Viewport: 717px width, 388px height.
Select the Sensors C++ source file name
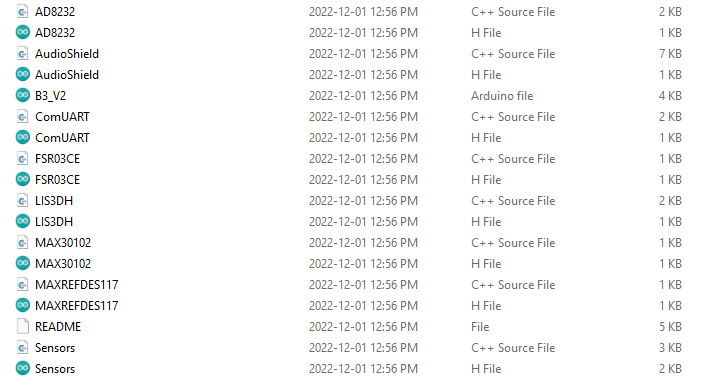[55, 348]
